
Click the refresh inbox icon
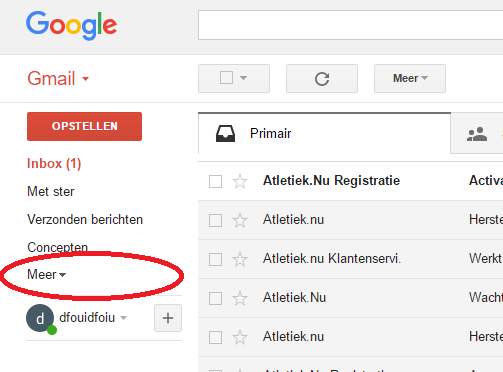pos(322,79)
